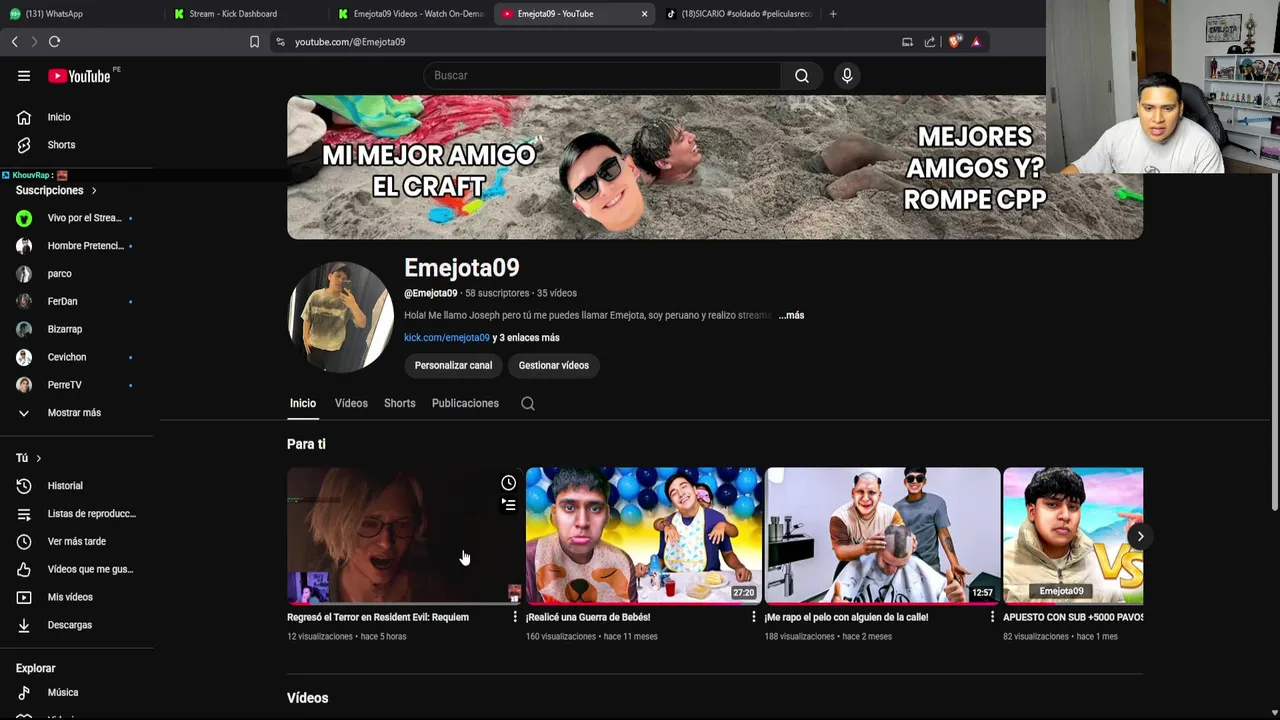Open new browser tab

(833, 14)
